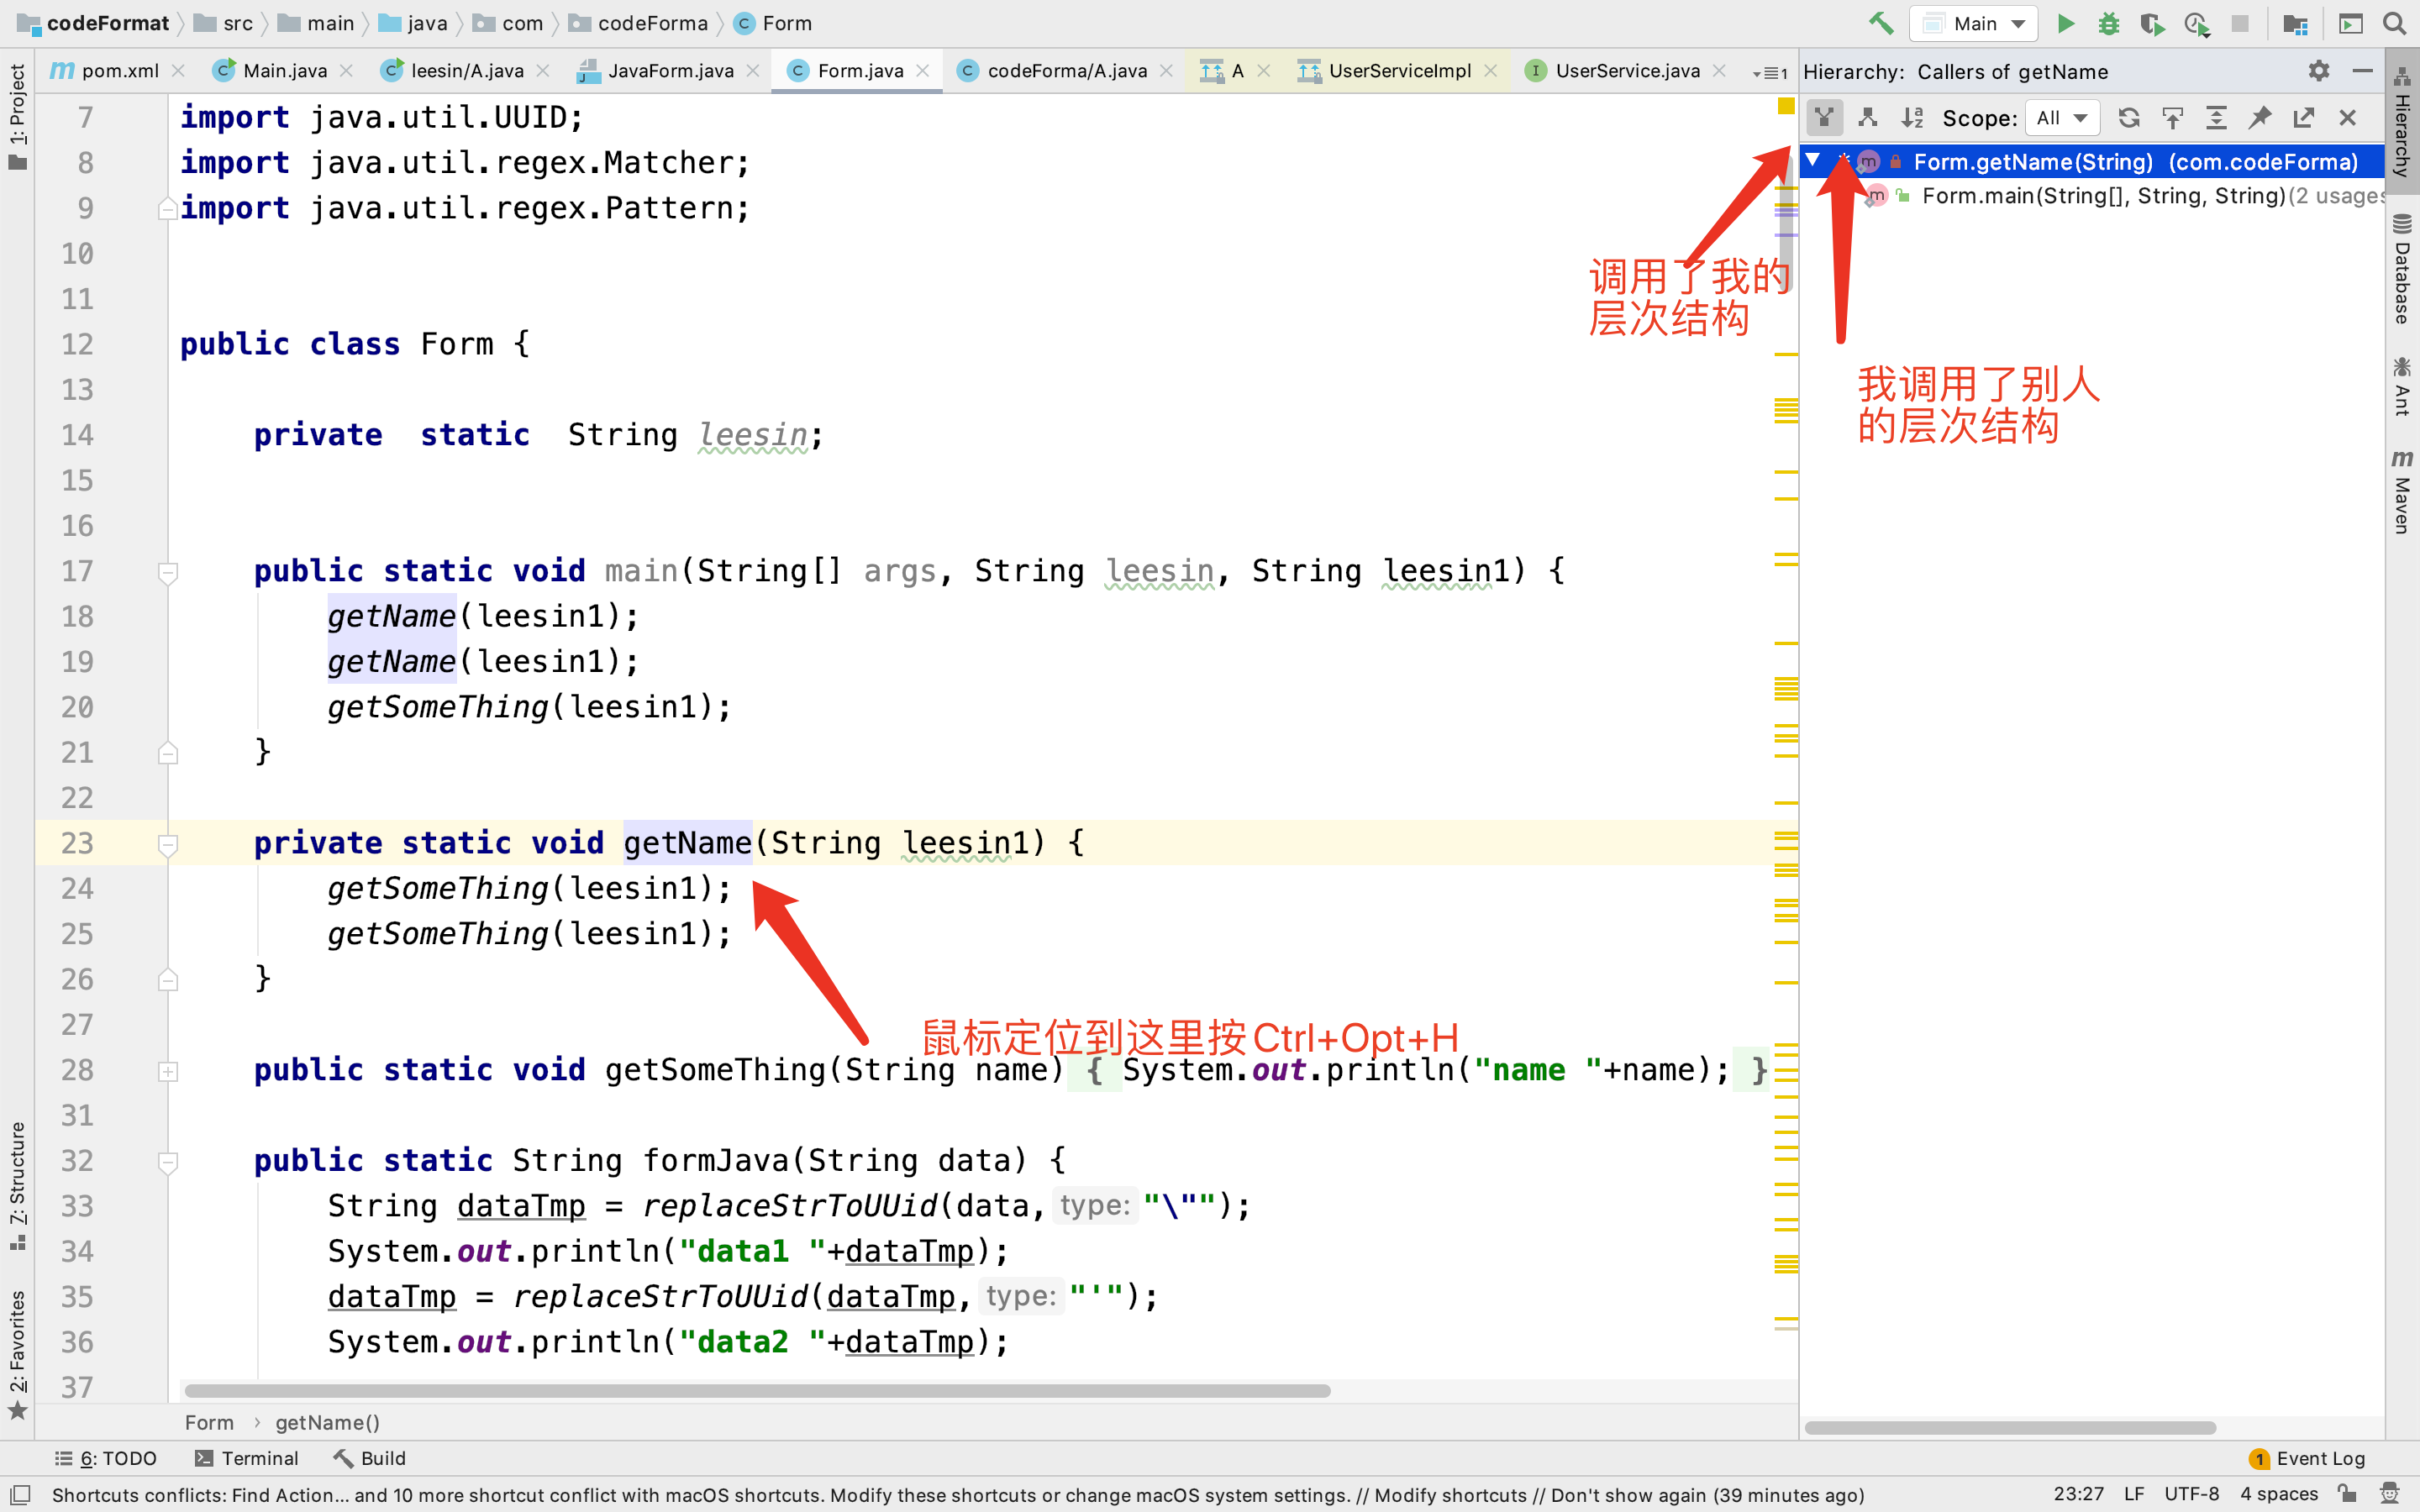The height and width of the screenshot is (1512, 2420).
Task: Switch to Callee Methods Hierarchy view
Action: pos(1867,118)
